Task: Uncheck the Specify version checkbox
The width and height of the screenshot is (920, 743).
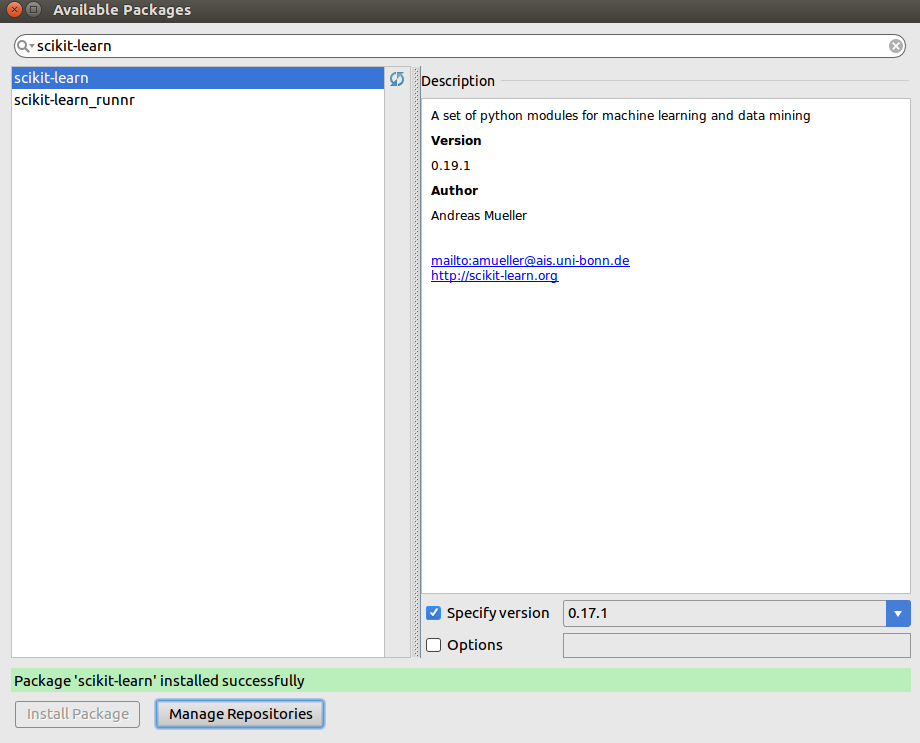Action: pos(433,613)
